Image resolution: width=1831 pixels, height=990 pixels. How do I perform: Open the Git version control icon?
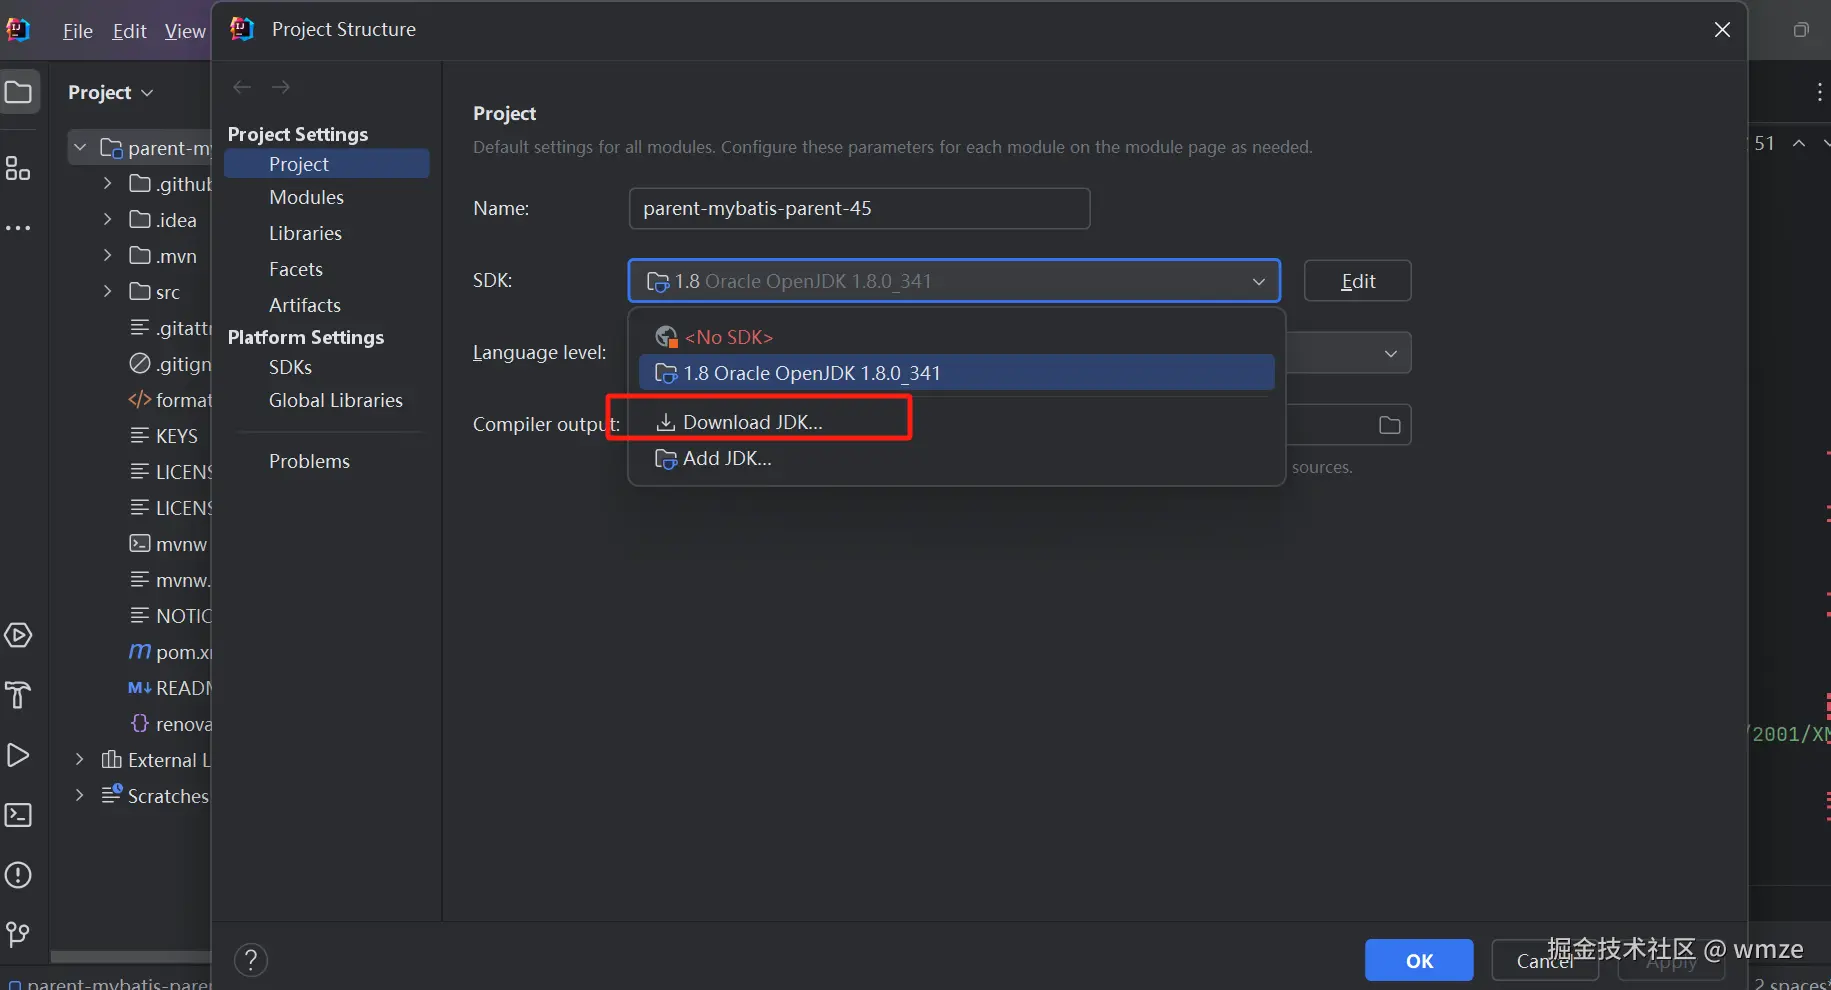click(18, 935)
